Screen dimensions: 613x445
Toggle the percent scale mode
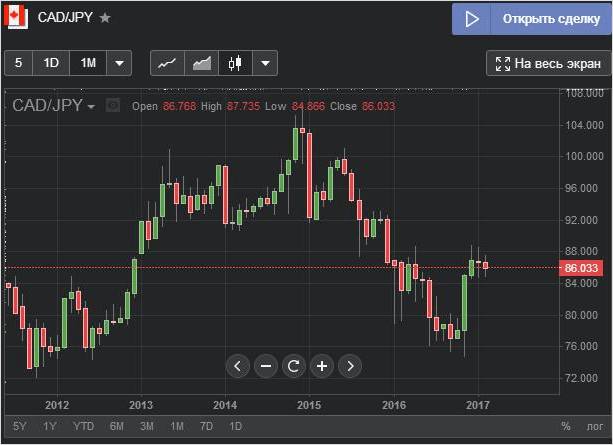tap(565, 427)
